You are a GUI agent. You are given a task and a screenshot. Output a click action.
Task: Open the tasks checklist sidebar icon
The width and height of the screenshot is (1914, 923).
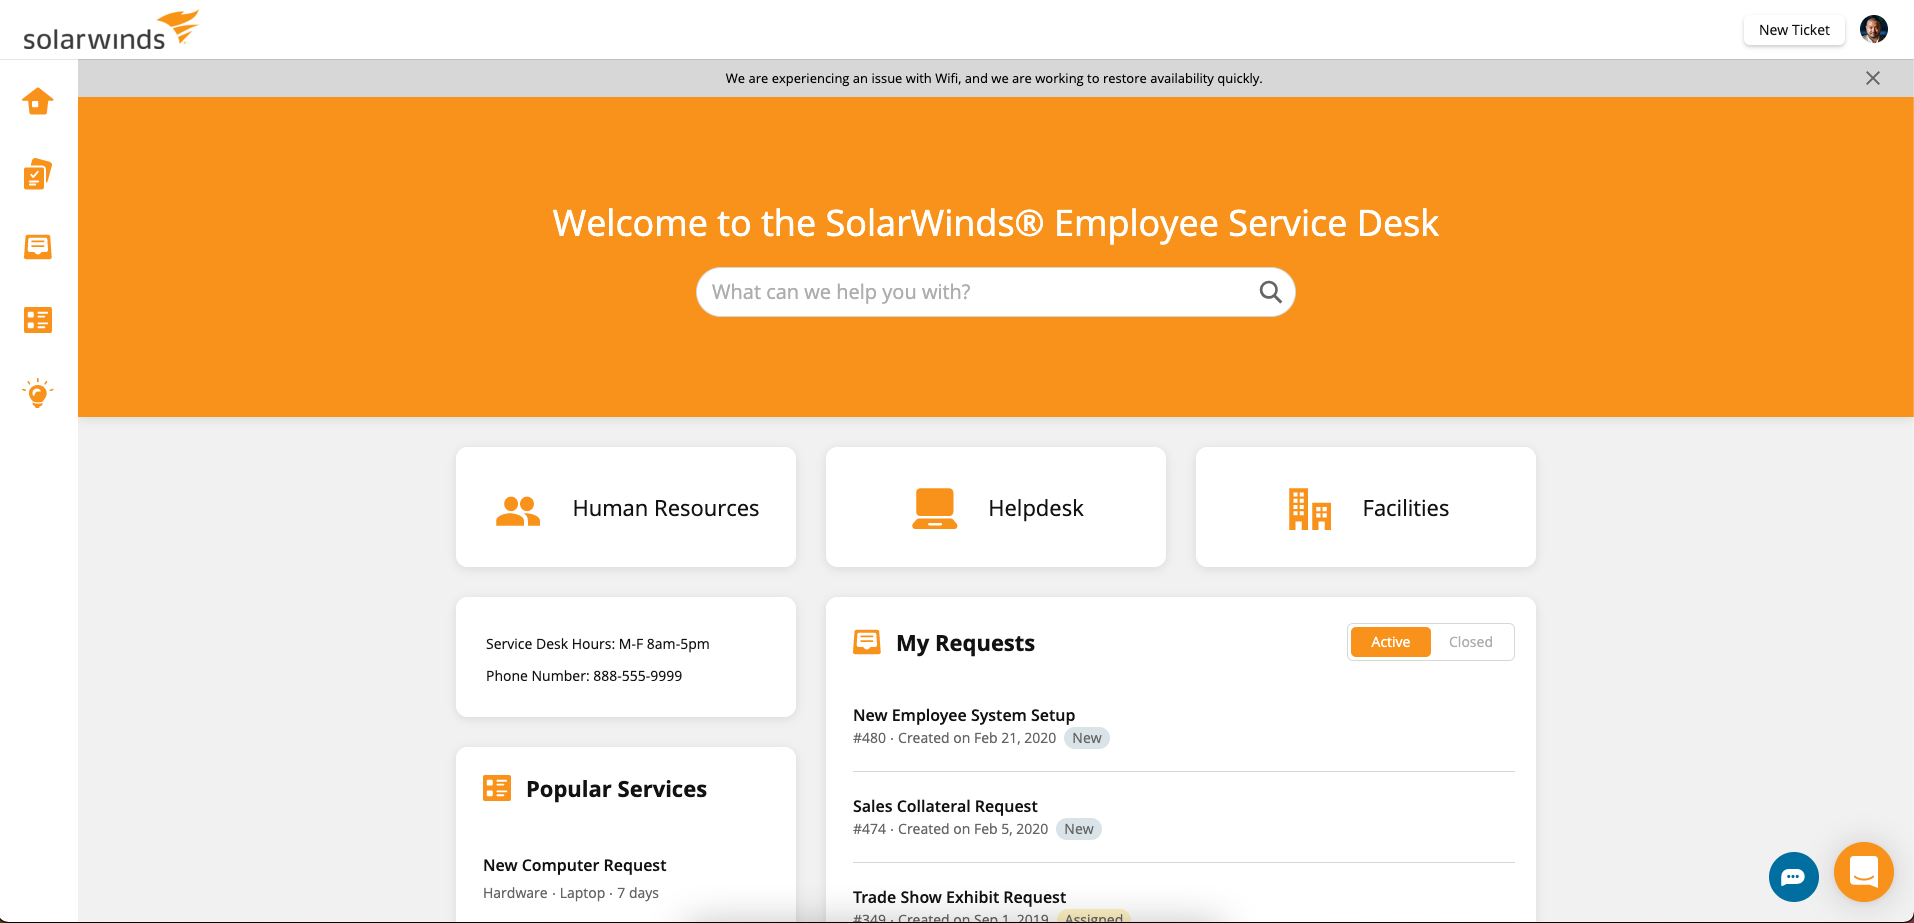coord(38,175)
